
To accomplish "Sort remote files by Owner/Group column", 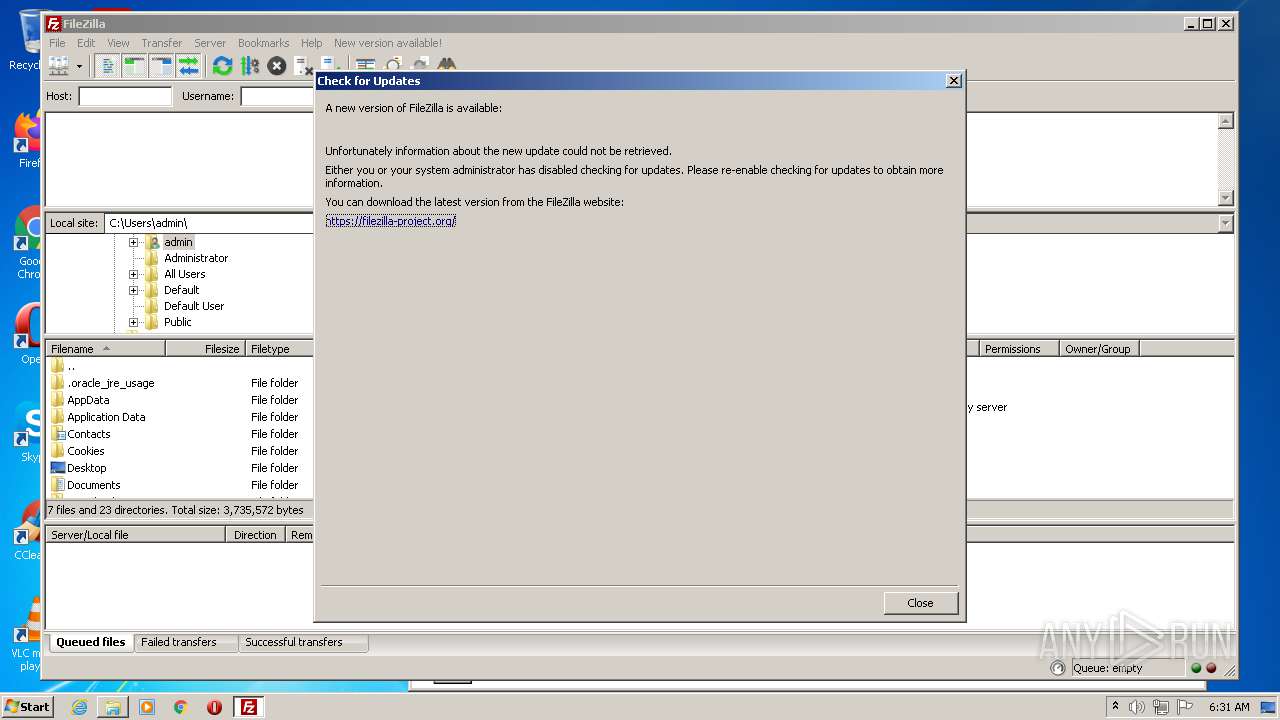I will (x=1099, y=349).
